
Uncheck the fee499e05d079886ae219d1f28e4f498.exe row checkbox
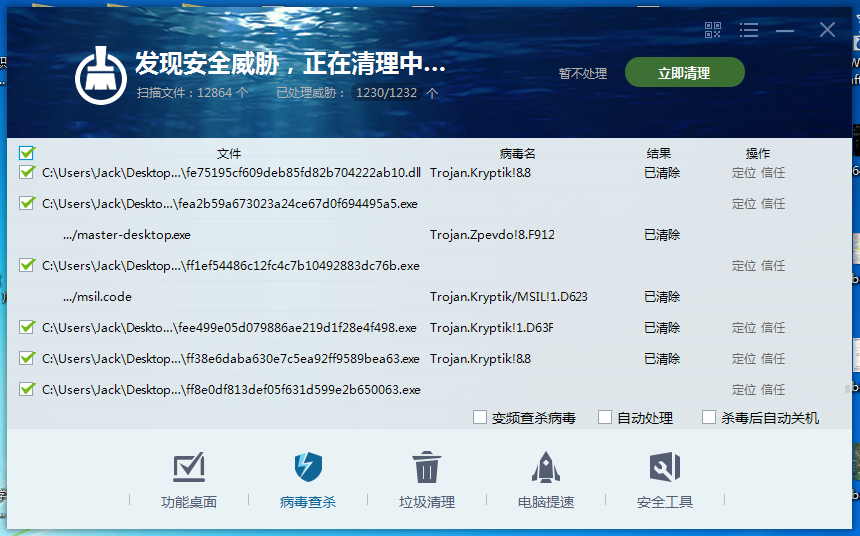point(26,327)
